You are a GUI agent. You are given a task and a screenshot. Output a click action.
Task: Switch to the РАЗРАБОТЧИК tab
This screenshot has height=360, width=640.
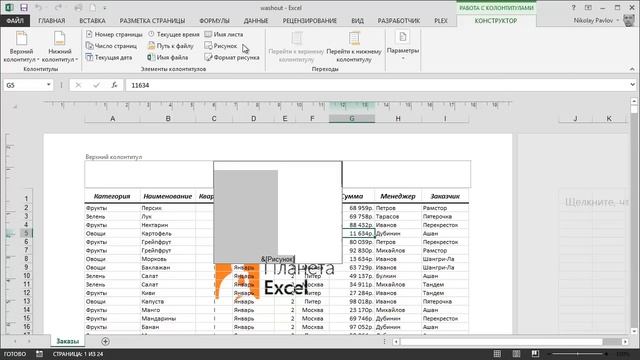coord(398,20)
